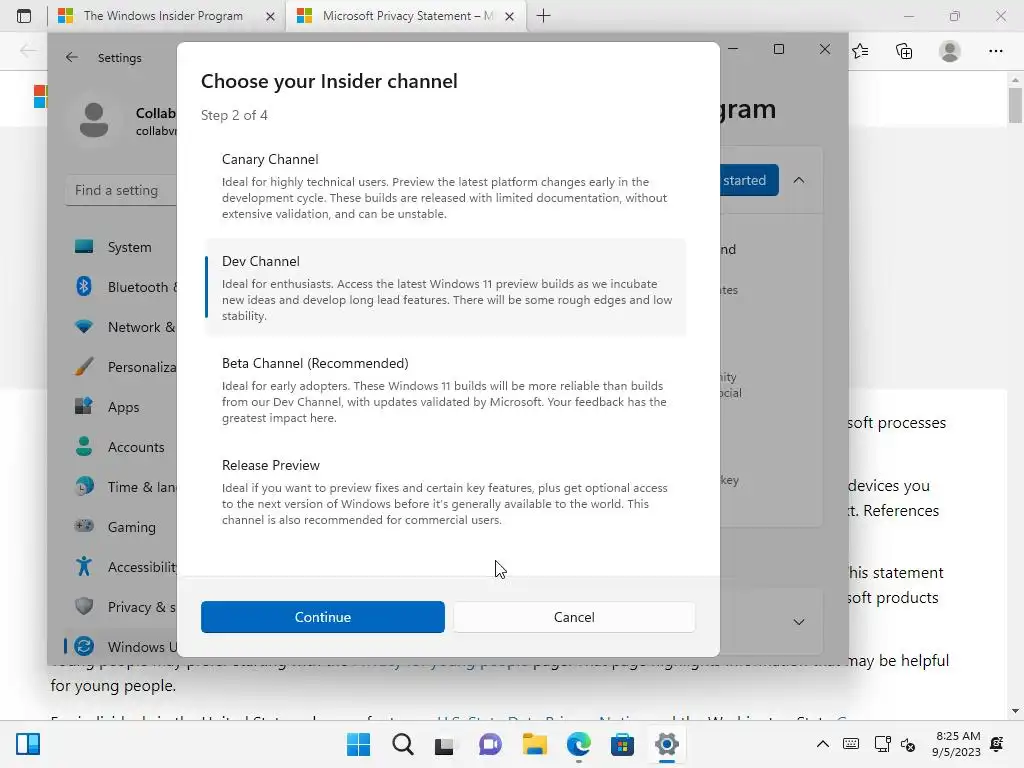Screen dimensions: 1024x768
Task: Close the Microsoft Privacy Statement tab
Action: [x=509, y=16]
